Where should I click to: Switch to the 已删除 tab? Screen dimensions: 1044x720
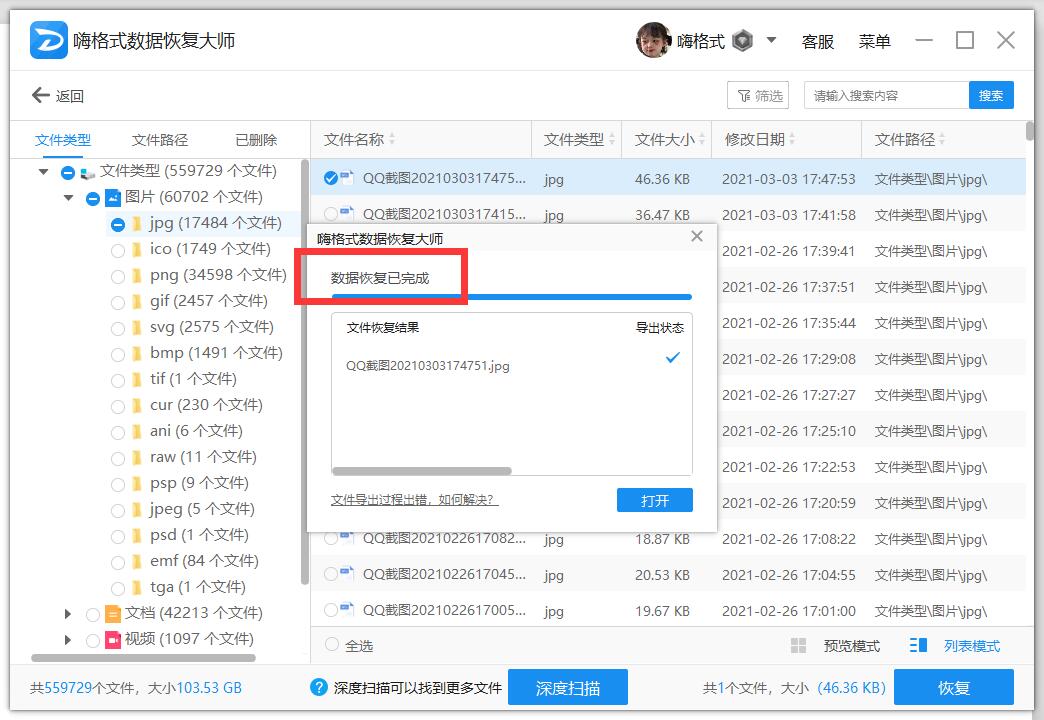point(256,140)
